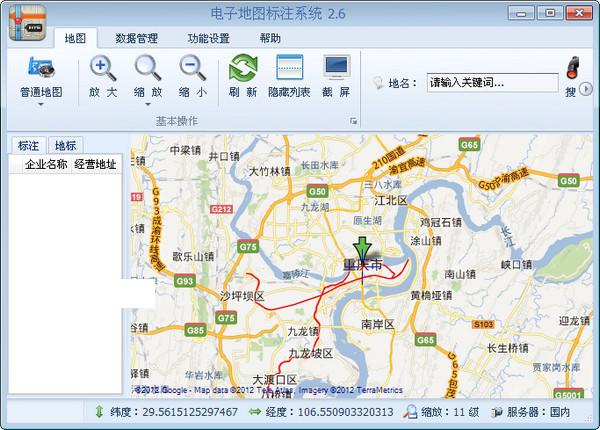This screenshot has height=430, width=600.
Task: Click the 地名 keyword search input field
Action: [491, 82]
